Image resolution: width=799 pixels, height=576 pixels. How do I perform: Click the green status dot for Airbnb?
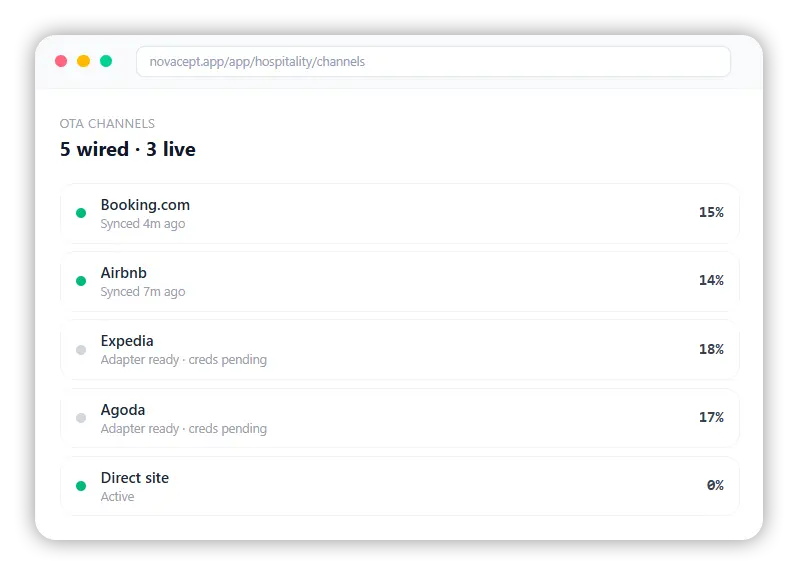tap(81, 281)
